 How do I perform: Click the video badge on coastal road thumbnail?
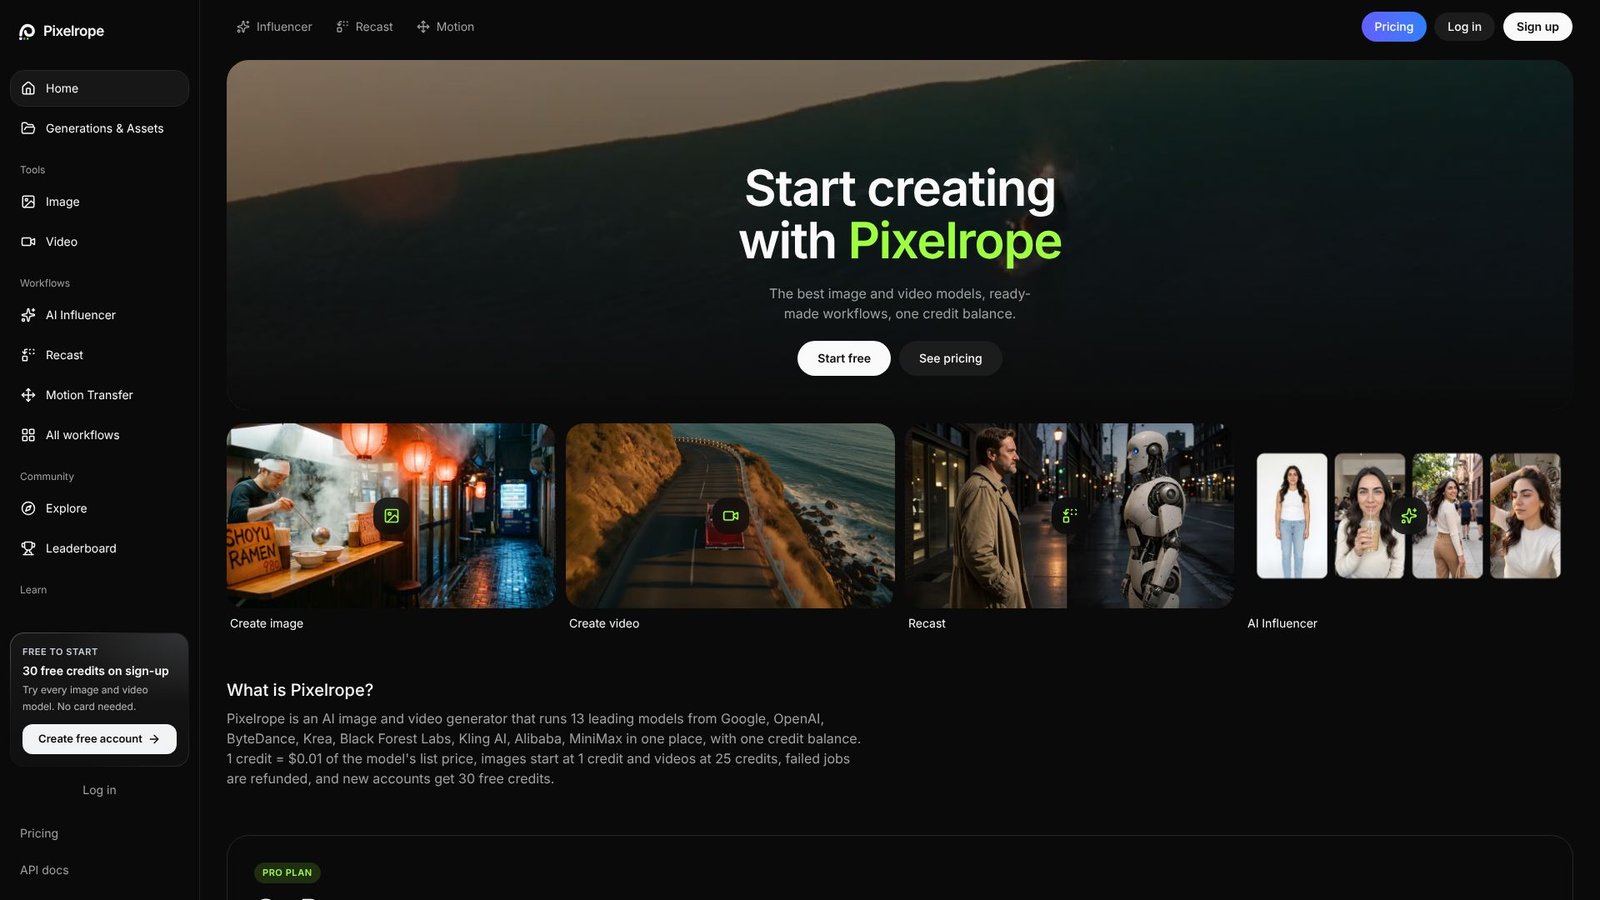(731, 516)
